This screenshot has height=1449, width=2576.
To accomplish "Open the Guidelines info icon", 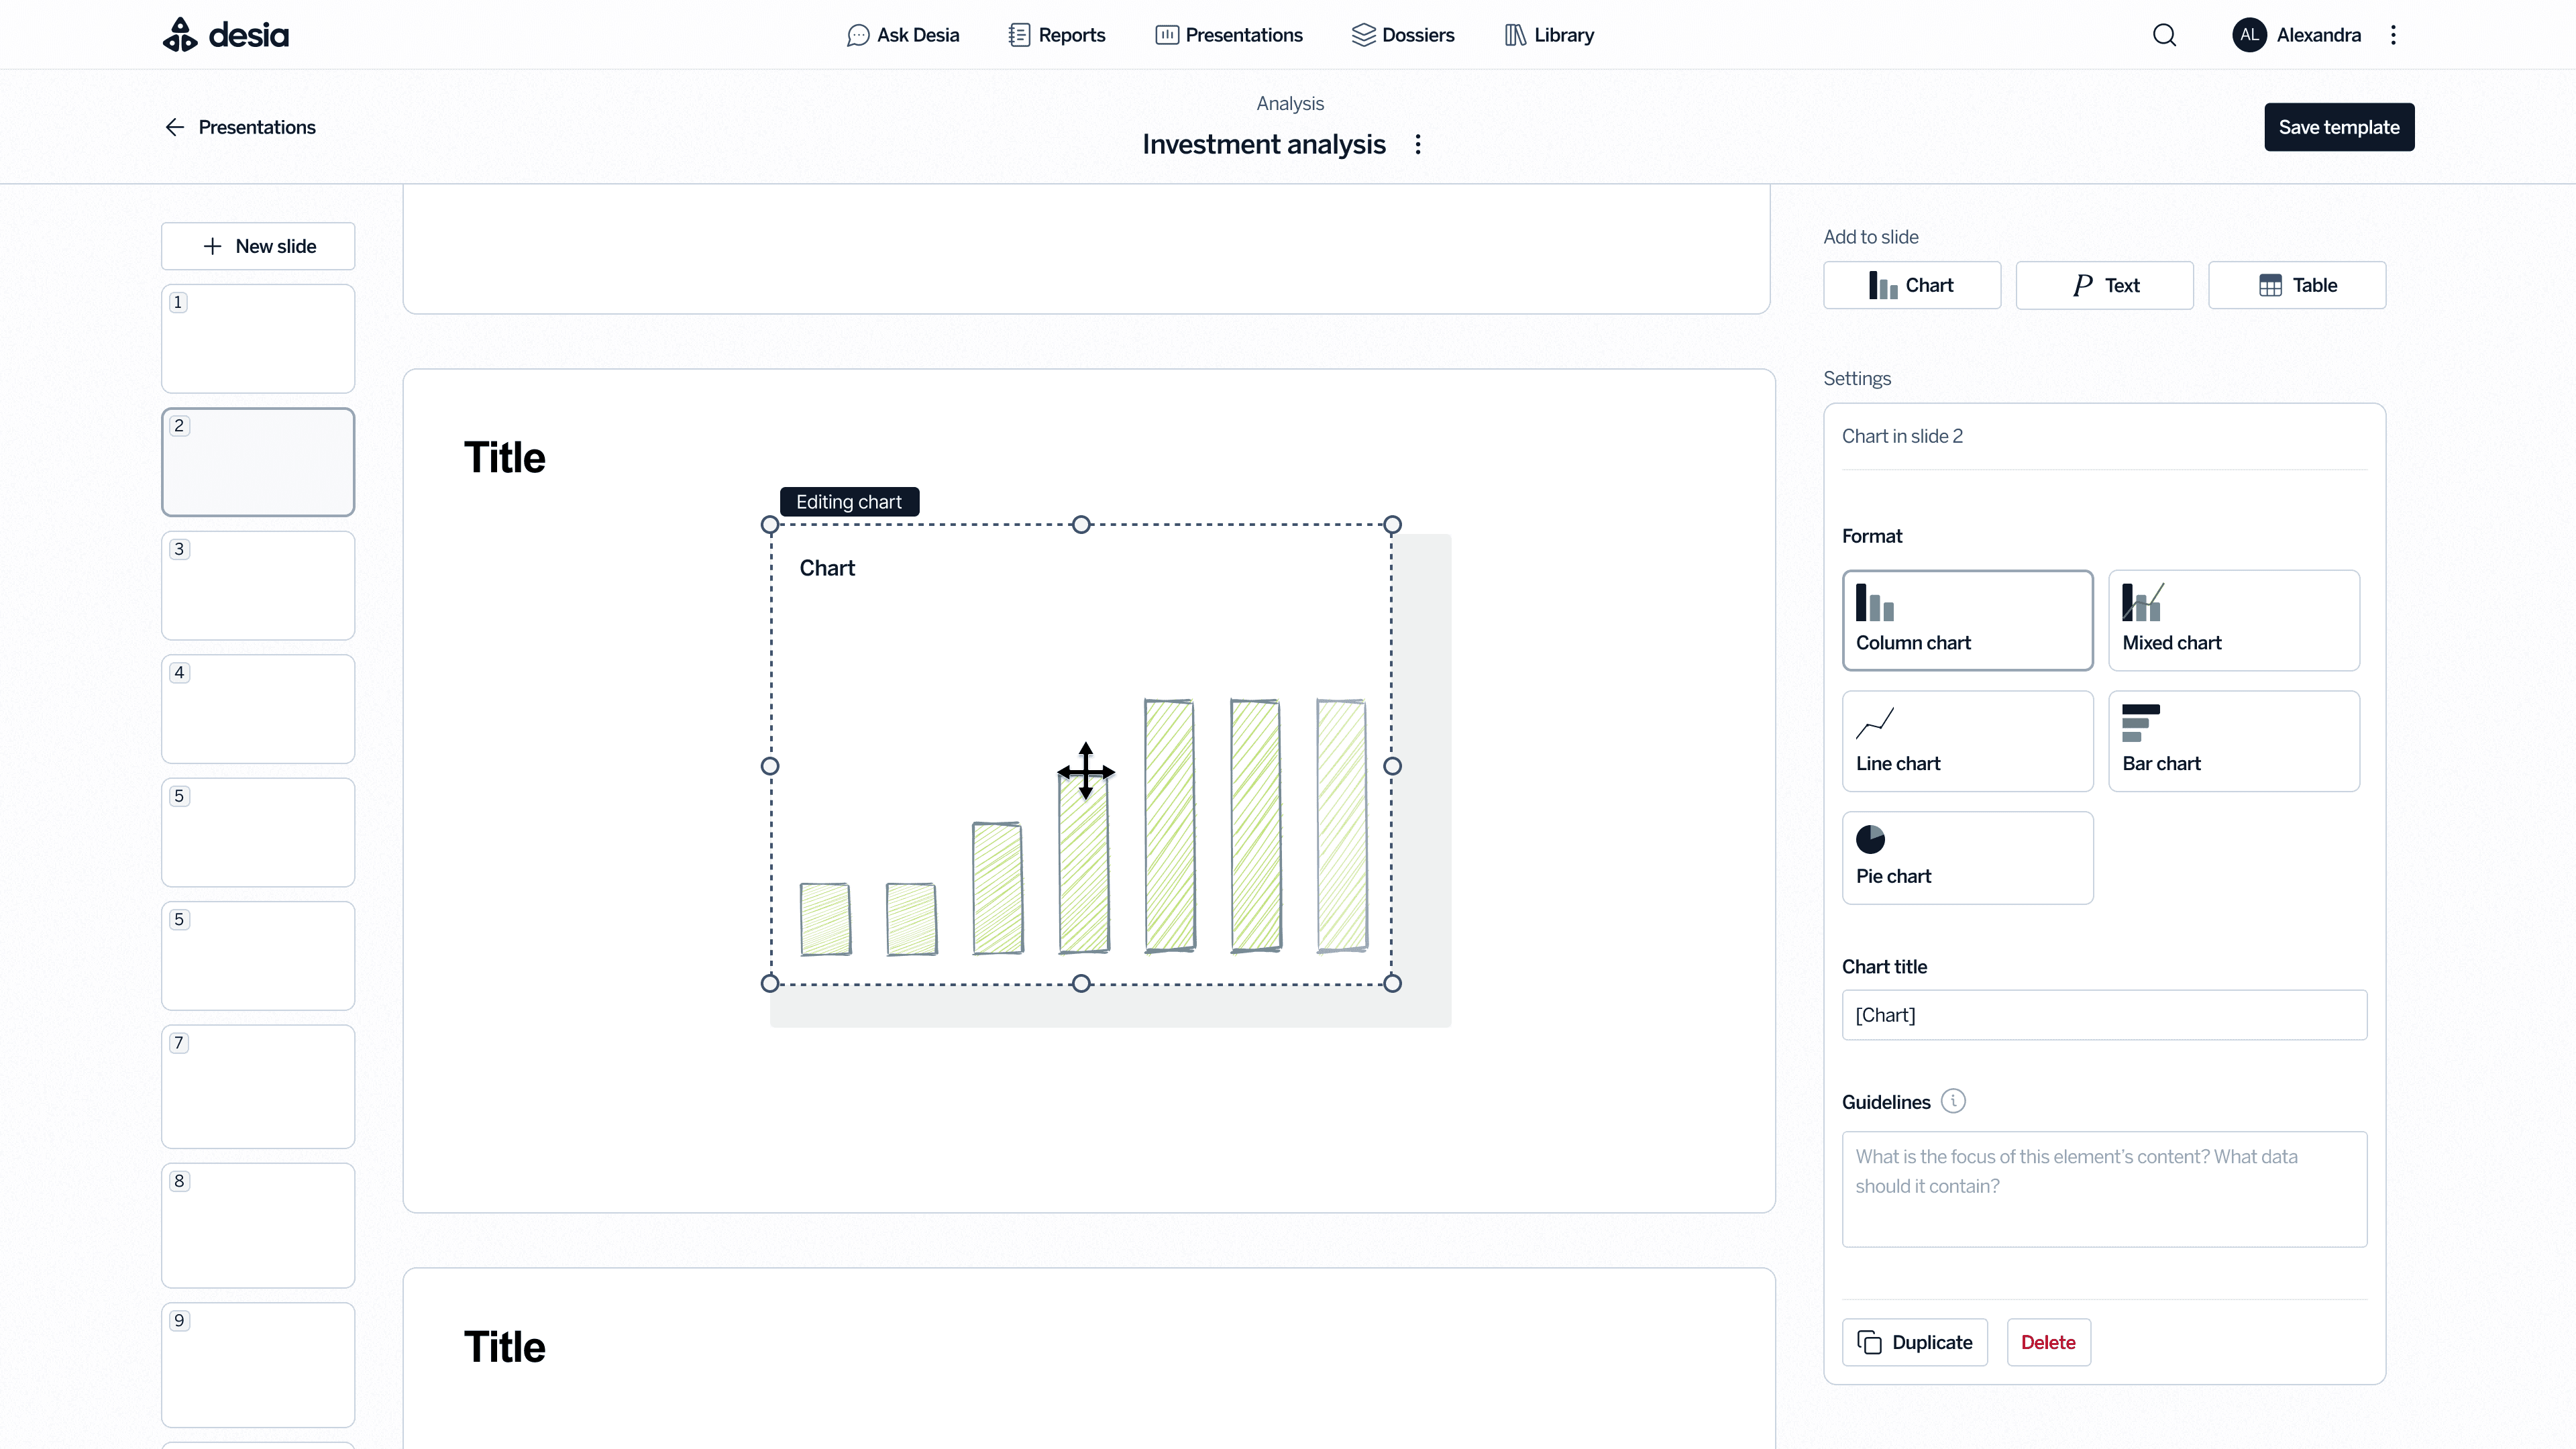I will coord(1953,1101).
